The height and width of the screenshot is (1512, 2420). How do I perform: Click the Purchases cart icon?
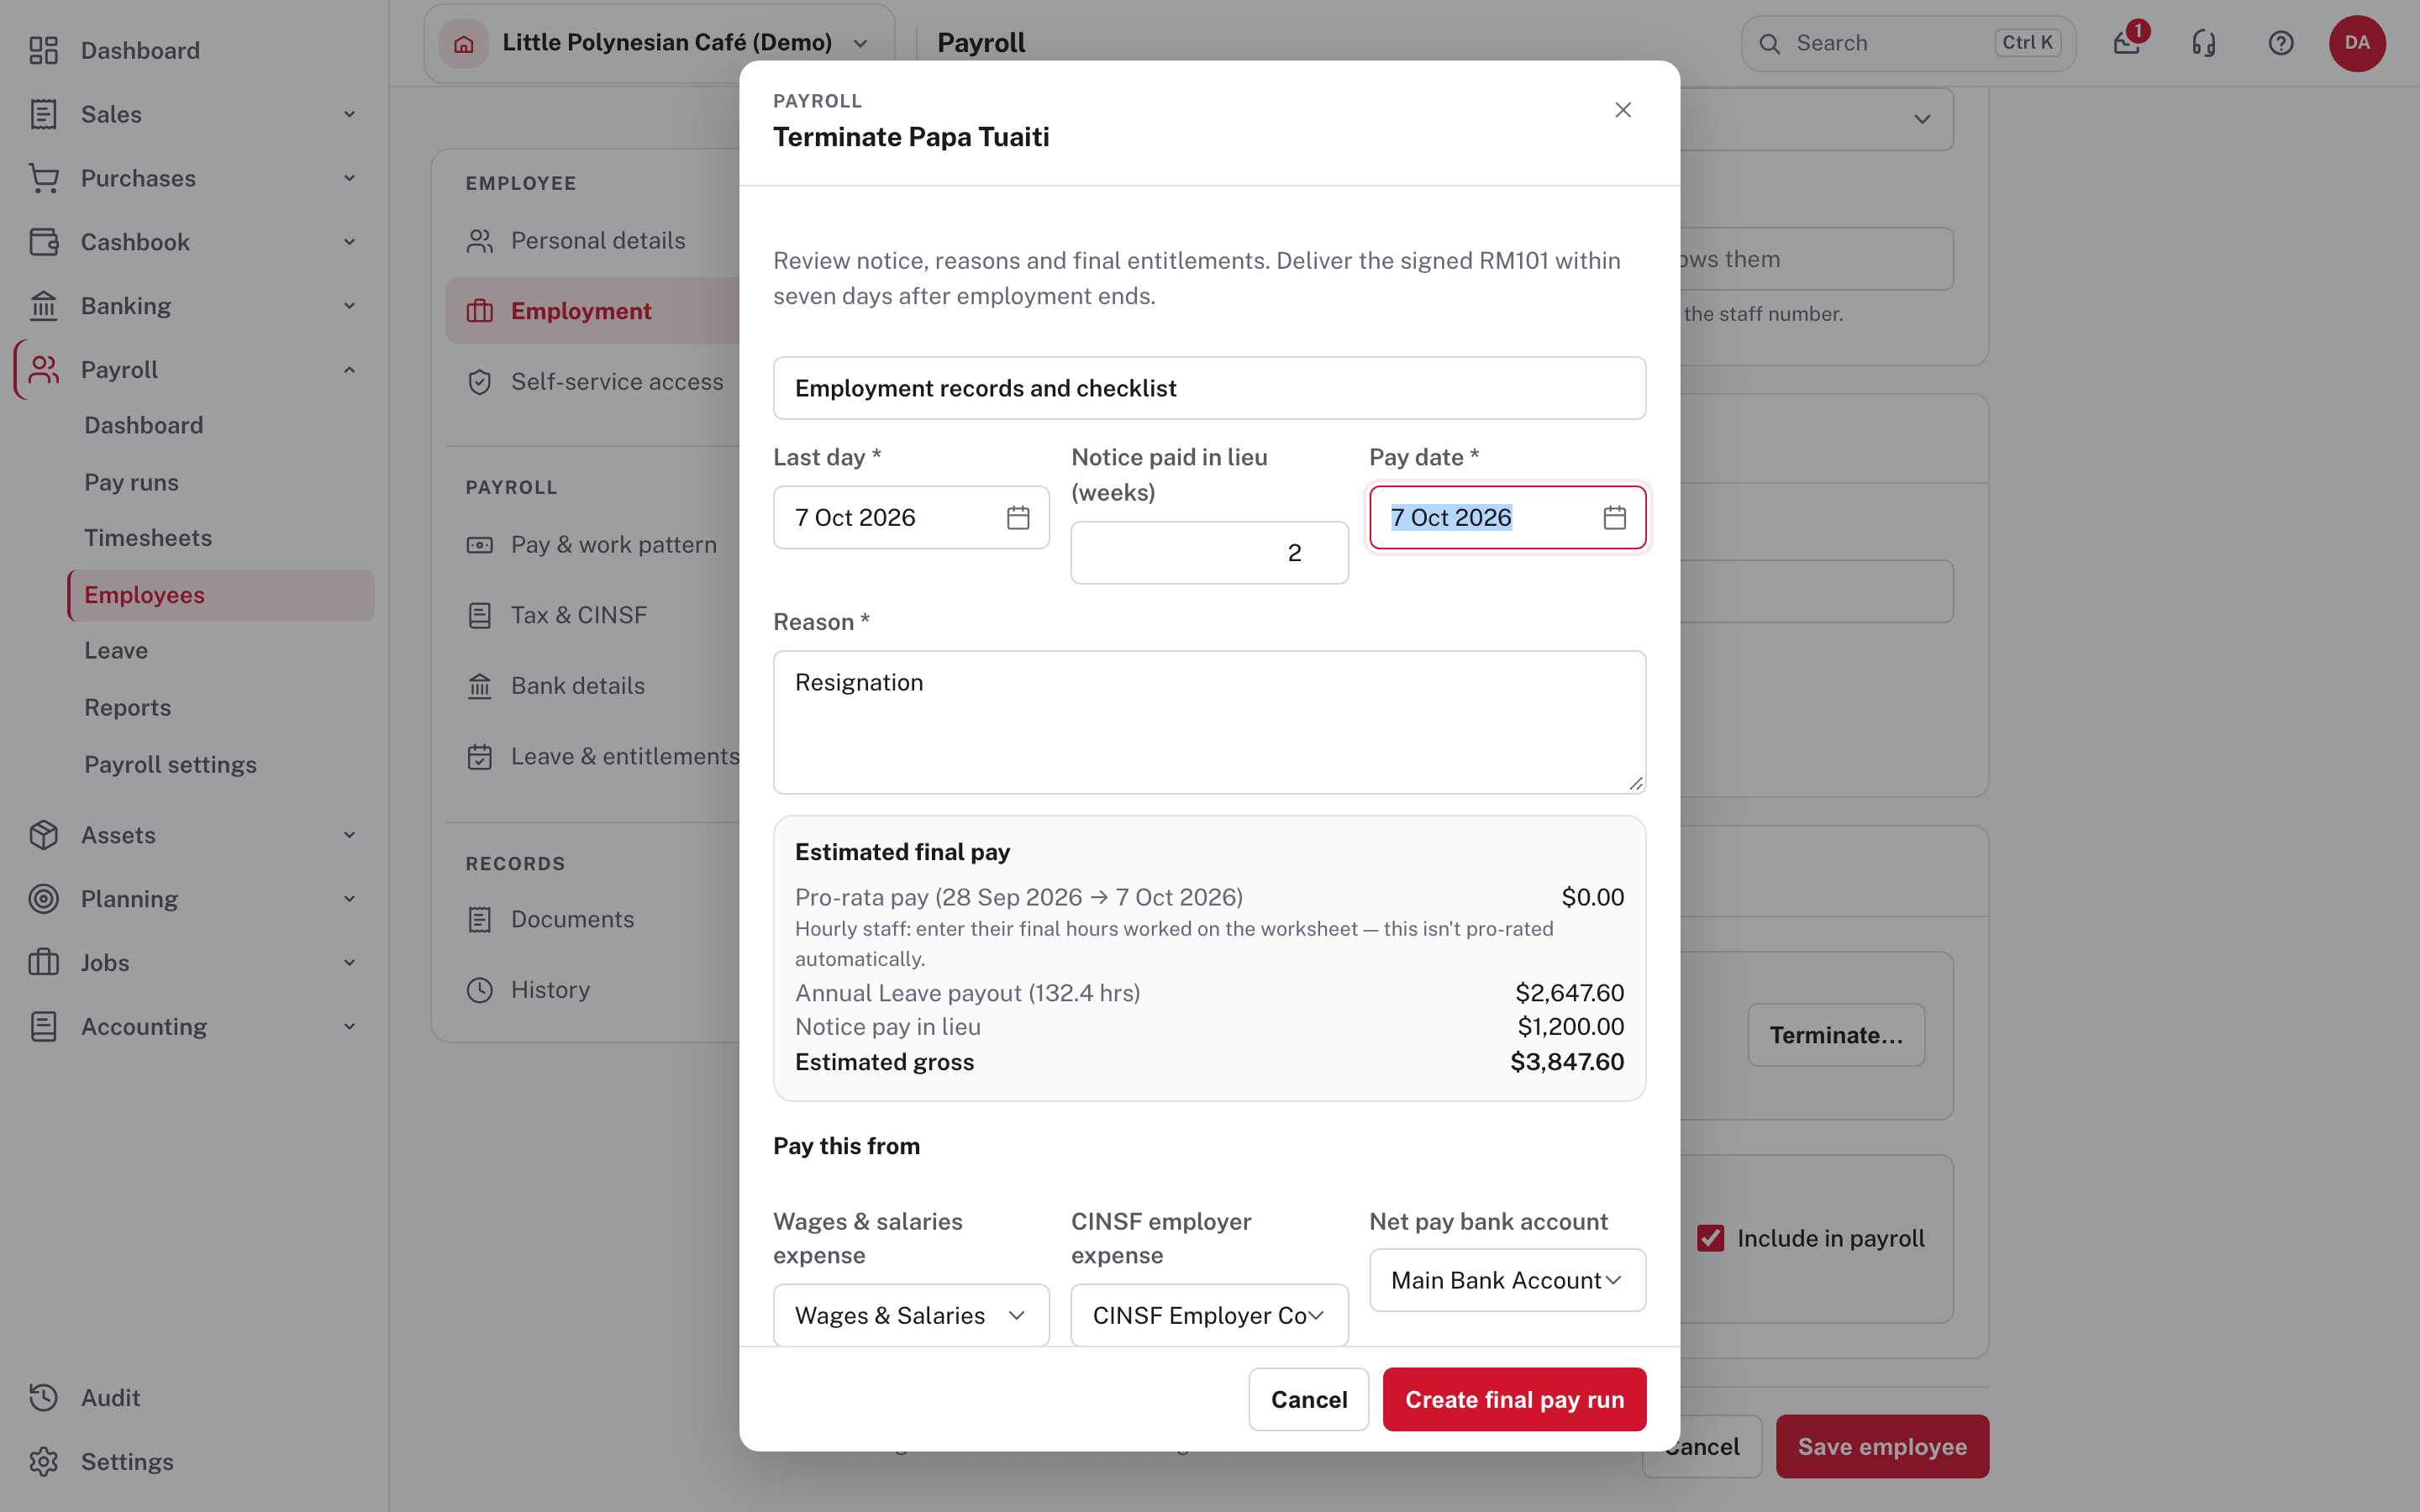[x=43, y=178]
